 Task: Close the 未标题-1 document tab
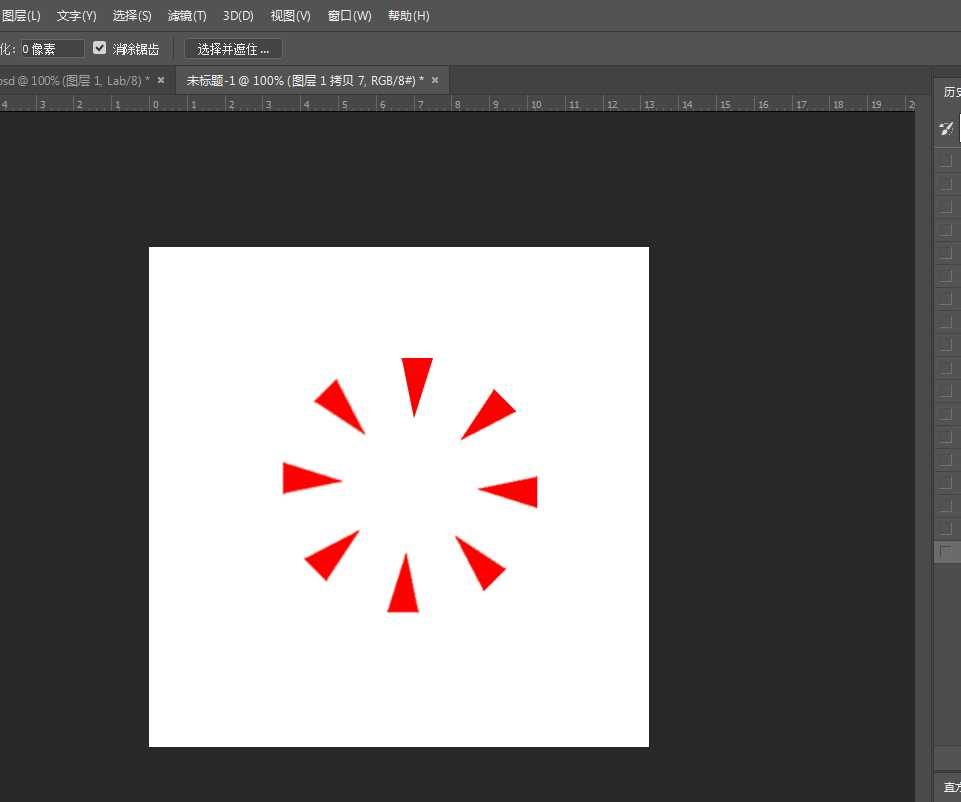[x=435, y=80]
